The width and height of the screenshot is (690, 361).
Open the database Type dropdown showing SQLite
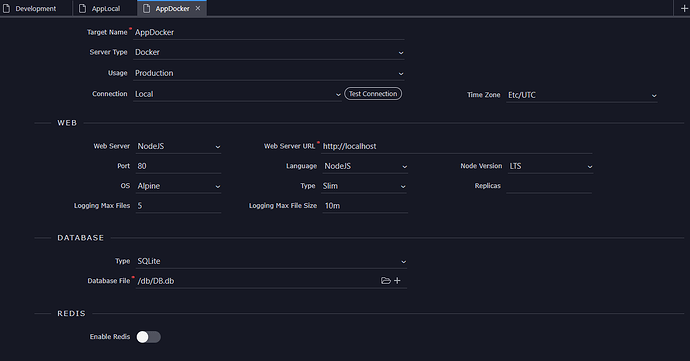[x=271, y=262]
